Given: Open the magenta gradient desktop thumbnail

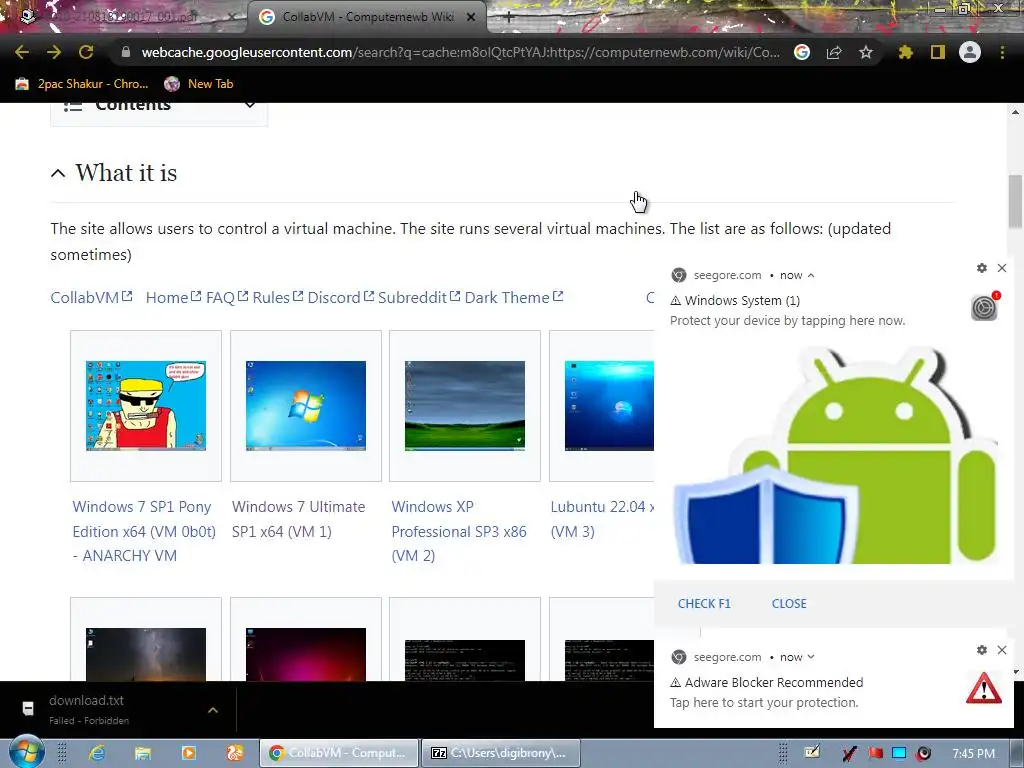Looking at the screenshot, I should point(306,654).
